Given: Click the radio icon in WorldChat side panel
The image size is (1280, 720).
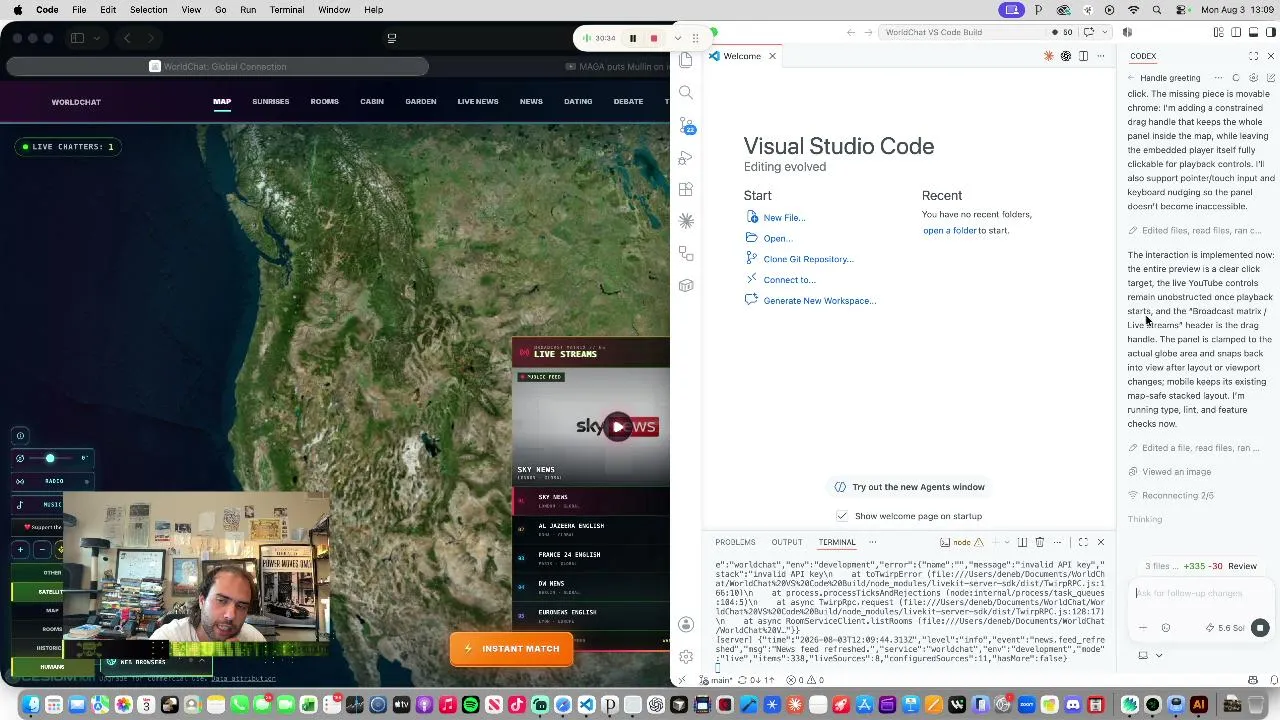Looking at the screenshot, I should [x=20, y=481].
